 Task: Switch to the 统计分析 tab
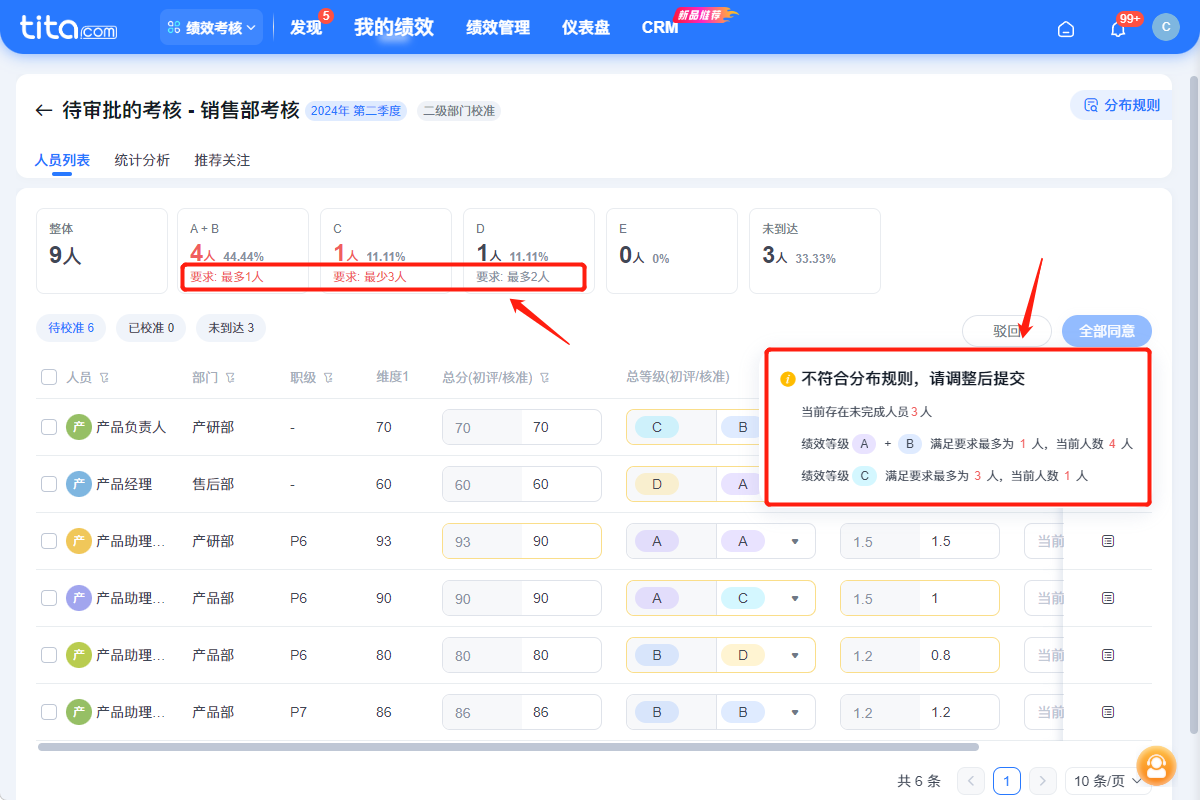click(142, 160)
